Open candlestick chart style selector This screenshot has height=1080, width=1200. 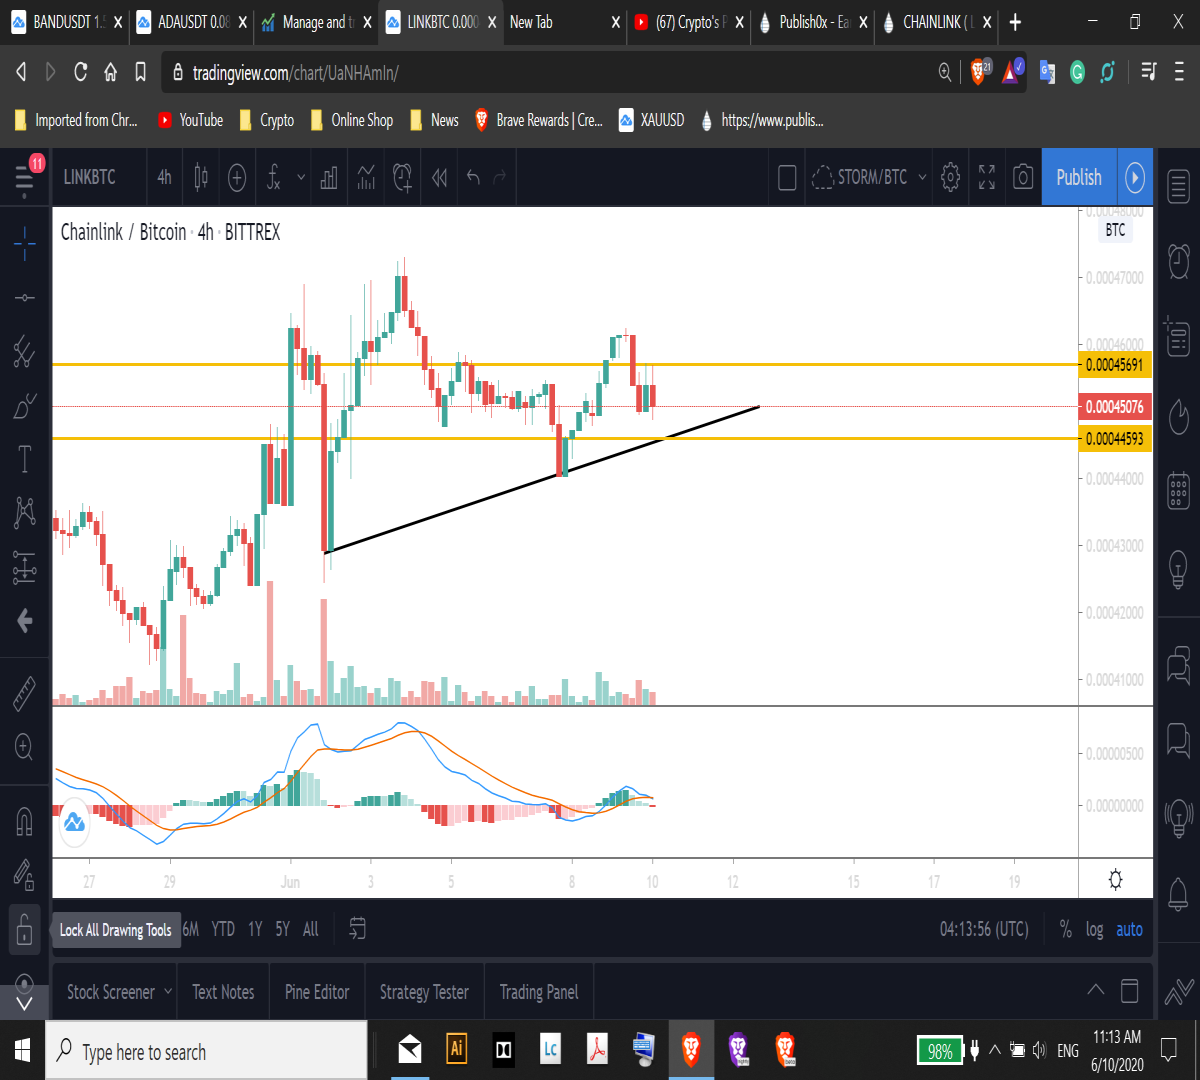click(201, 178)
